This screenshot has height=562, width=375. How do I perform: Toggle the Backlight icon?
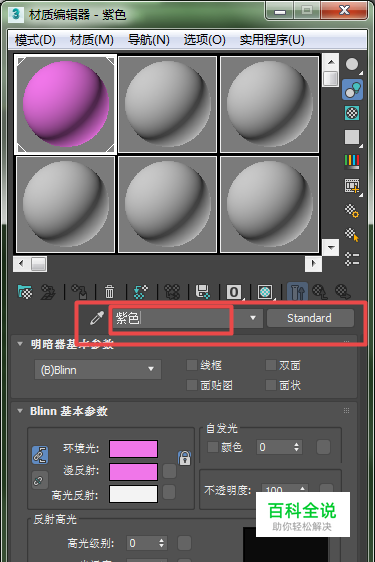[x=352, y=90]
